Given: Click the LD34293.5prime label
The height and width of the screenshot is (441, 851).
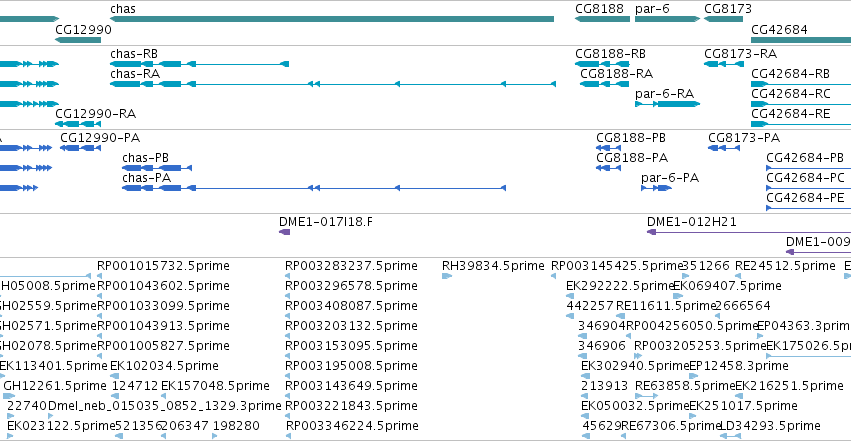Looking at the screenshot, I should click(771, 426).
